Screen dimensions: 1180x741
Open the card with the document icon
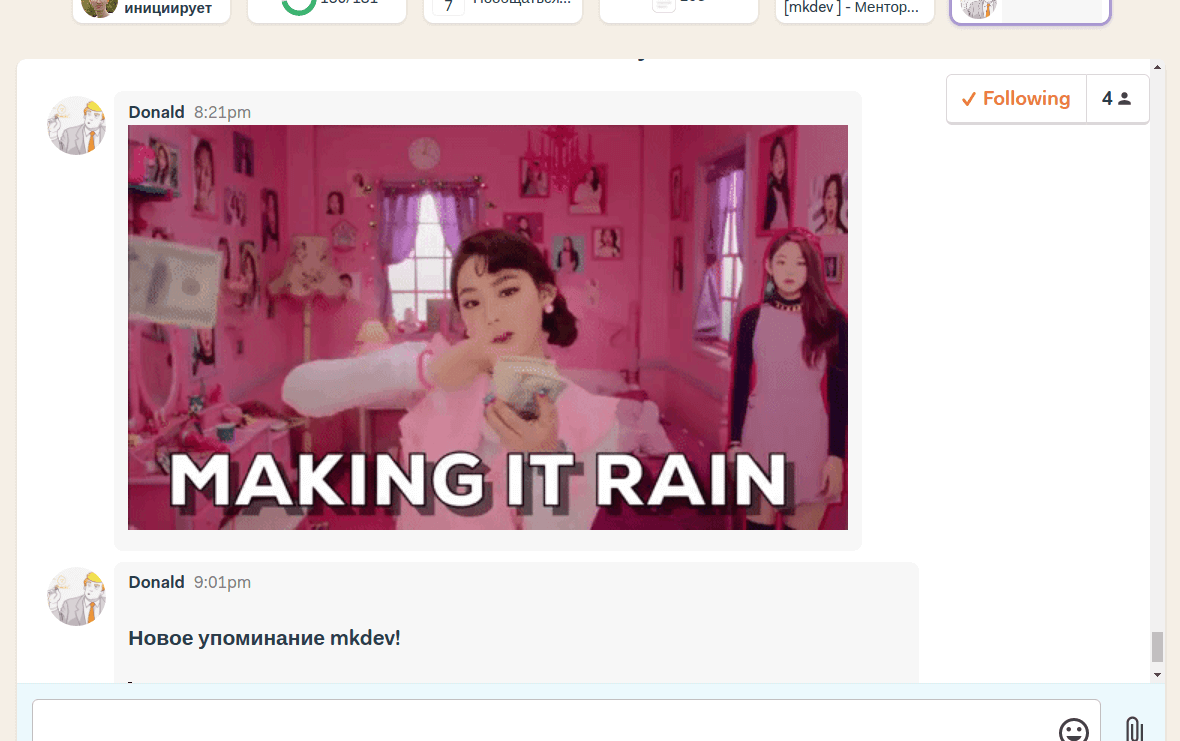pyautogui.click(x=679, y=9)
